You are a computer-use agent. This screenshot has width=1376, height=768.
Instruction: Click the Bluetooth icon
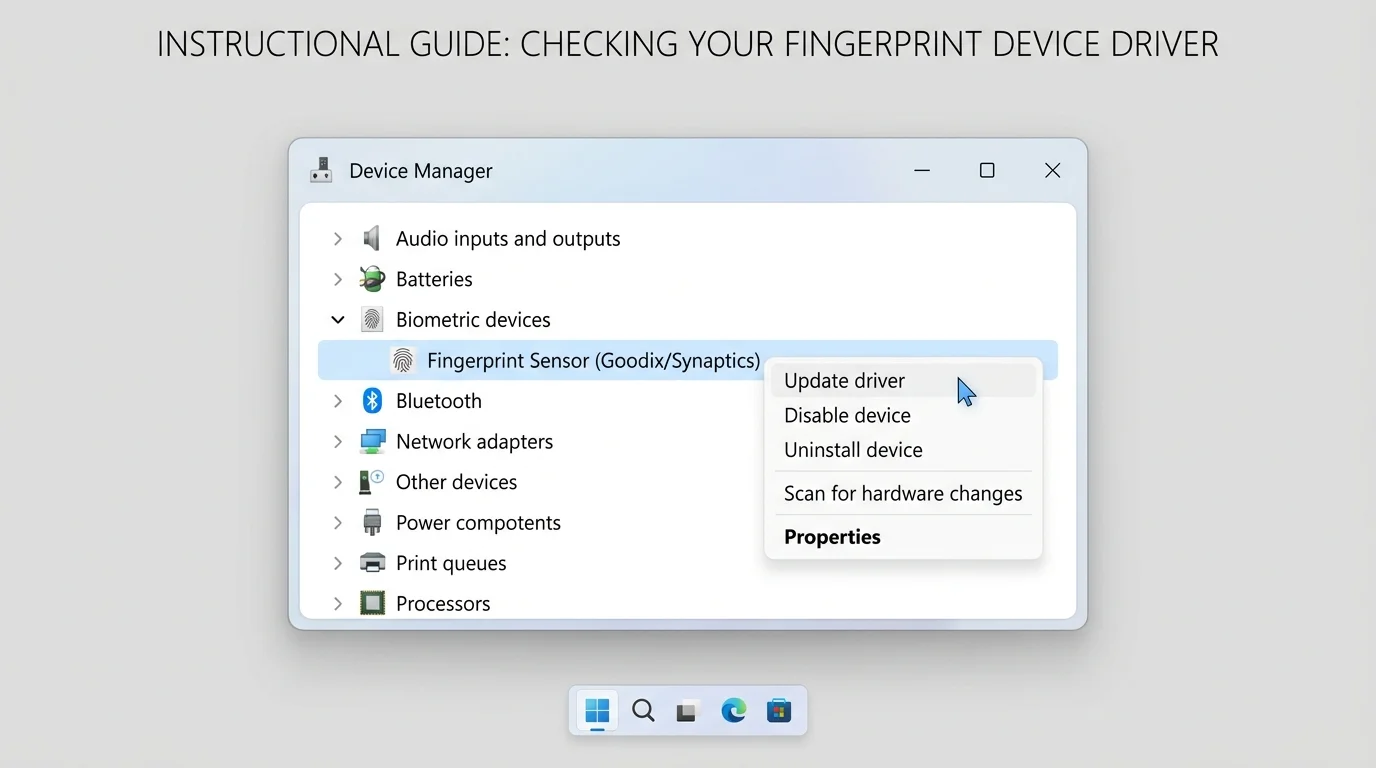click(372, 401)
